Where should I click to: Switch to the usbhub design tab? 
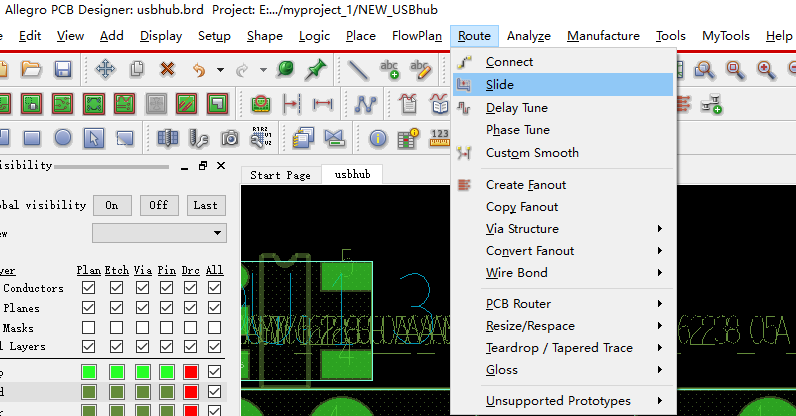pos(352,174)
